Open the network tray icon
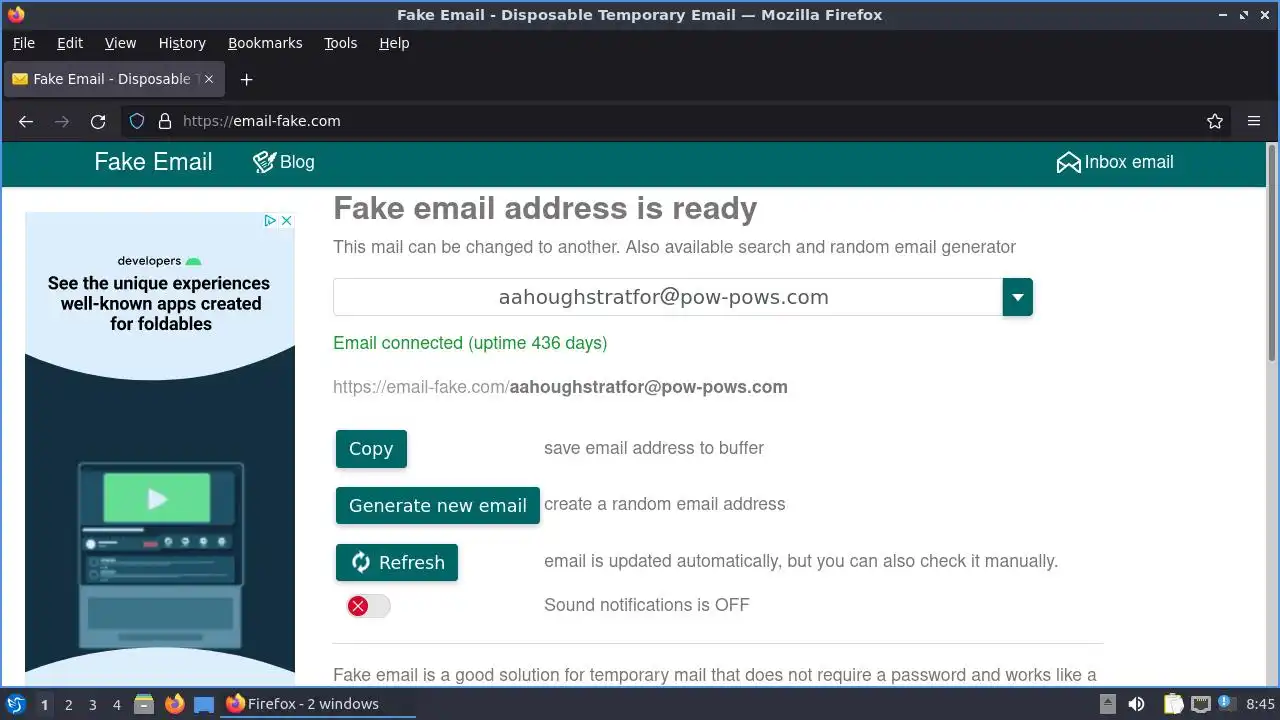Image resolution: width=1280 pixels, height=720 pixels. coord(1200,704)
